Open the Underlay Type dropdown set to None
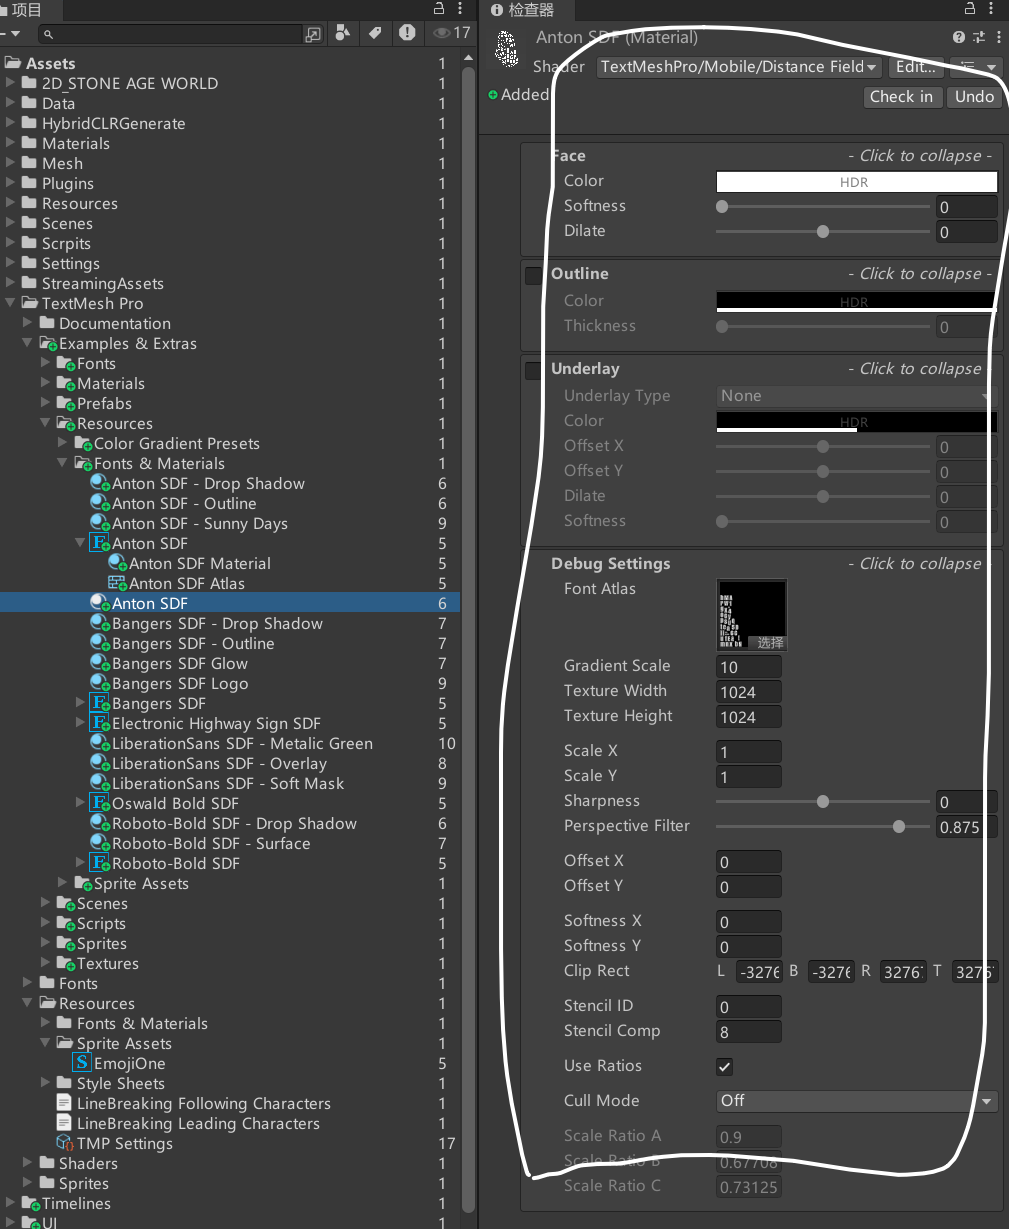This screenshot has width=1009, height=1229. point(855,396)
